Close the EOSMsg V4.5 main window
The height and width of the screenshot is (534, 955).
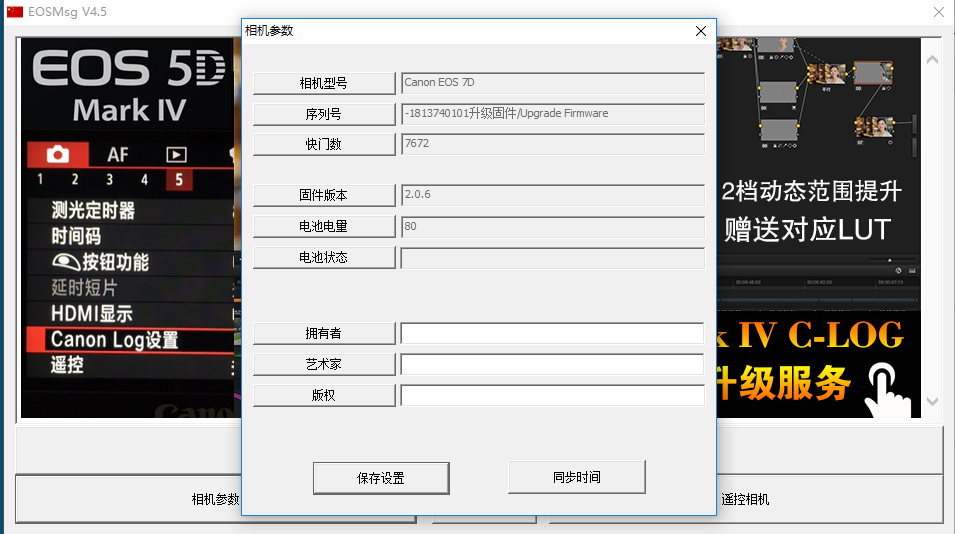pos(939,12)
